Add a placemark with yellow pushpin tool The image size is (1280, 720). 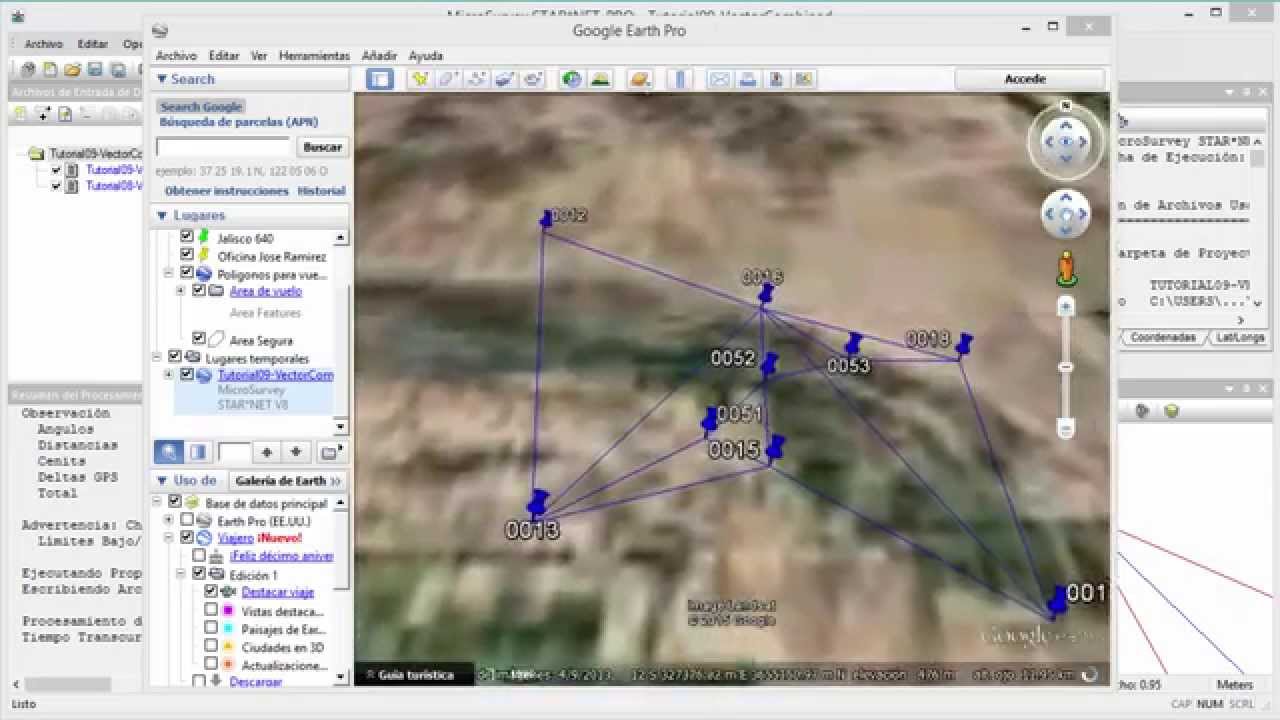click(x=420, y=79)
